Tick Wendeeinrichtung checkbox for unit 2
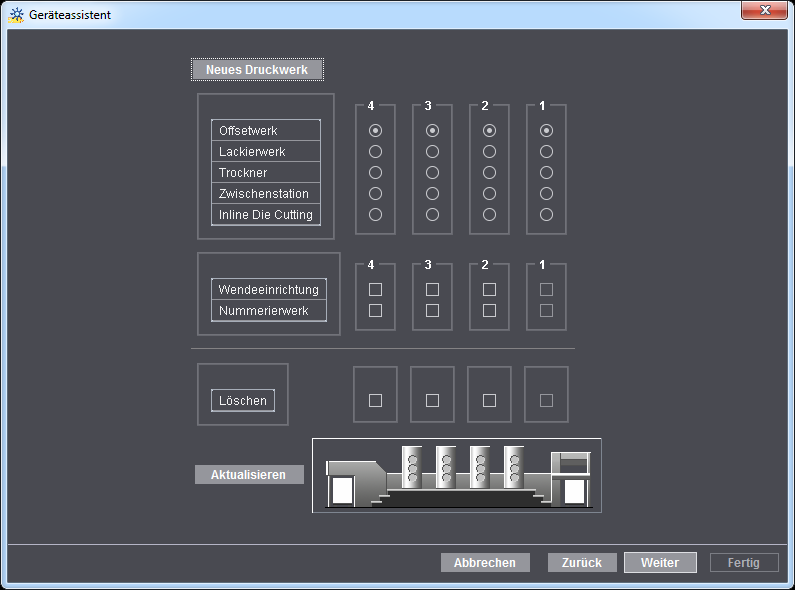Image resolution: width=795 pixels, height=590 pixels. pos(490,290)
